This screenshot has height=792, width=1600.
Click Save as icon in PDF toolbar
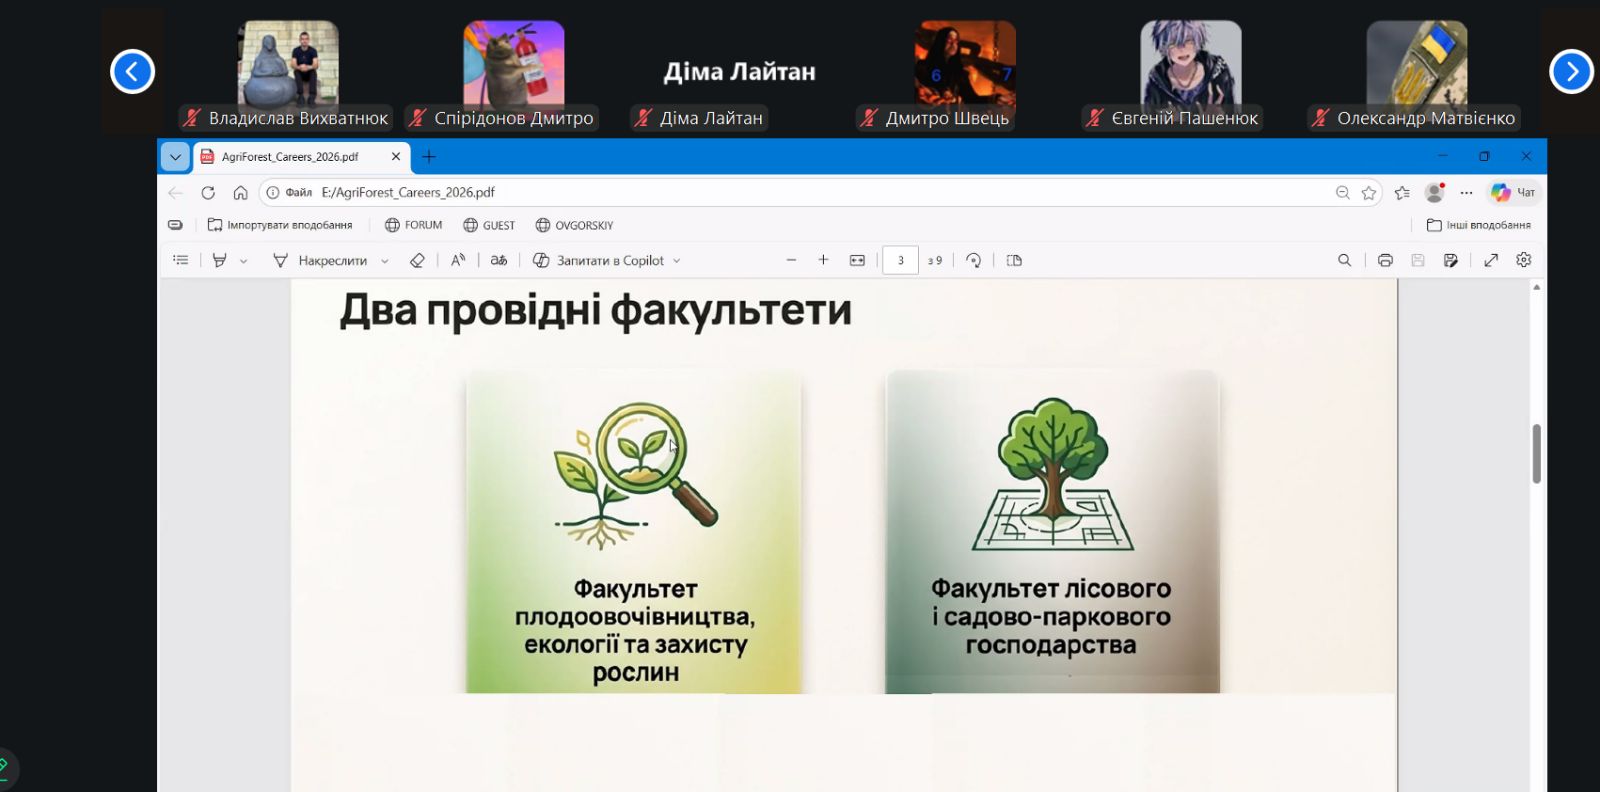pos(1450,260)
